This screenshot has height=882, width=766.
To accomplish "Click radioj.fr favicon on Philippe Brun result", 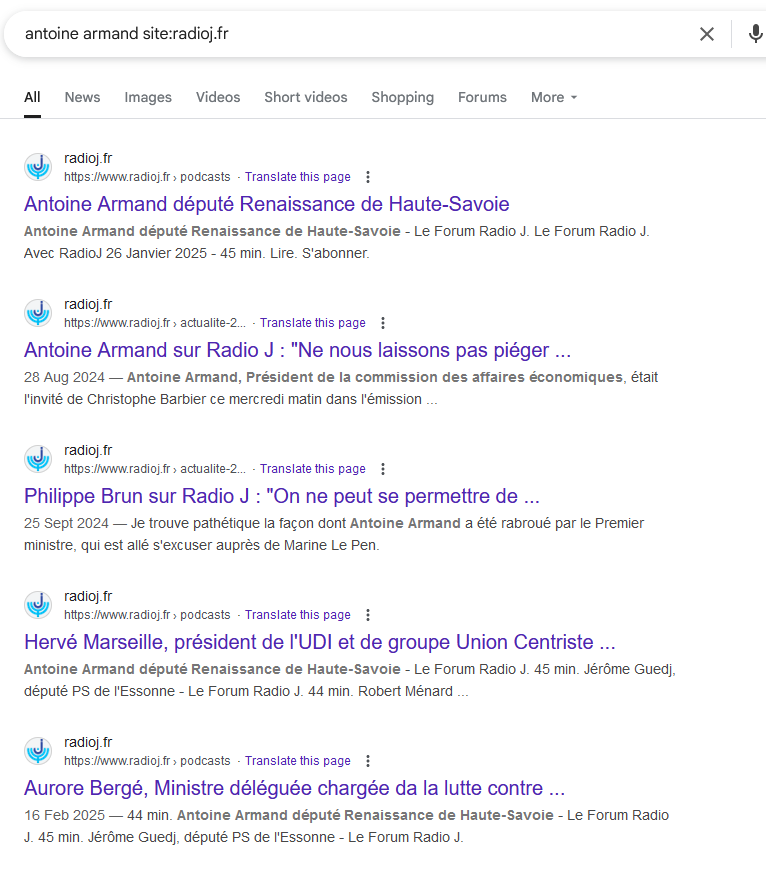I will (x=38, y=459).
